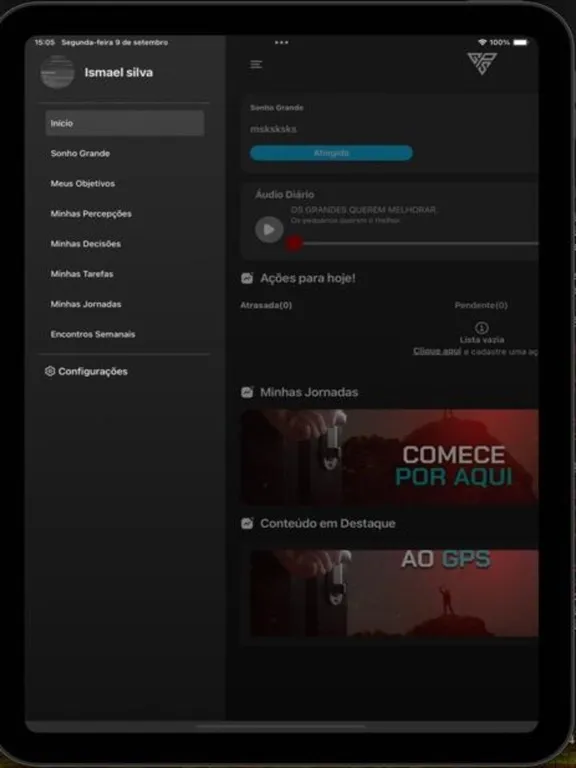
Task: Tap the app logo in header
Action: point(482,63)
